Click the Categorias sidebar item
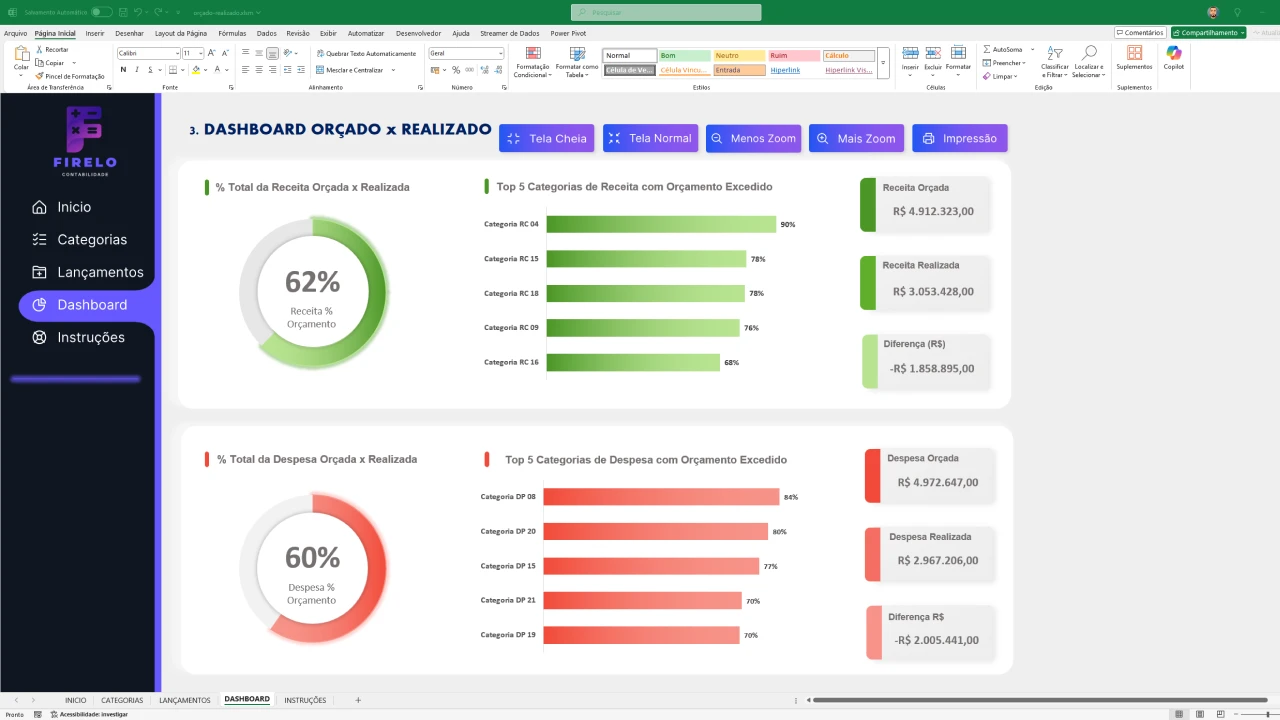The height and width of the screenshot is (720, 1280). coord(91,240)
